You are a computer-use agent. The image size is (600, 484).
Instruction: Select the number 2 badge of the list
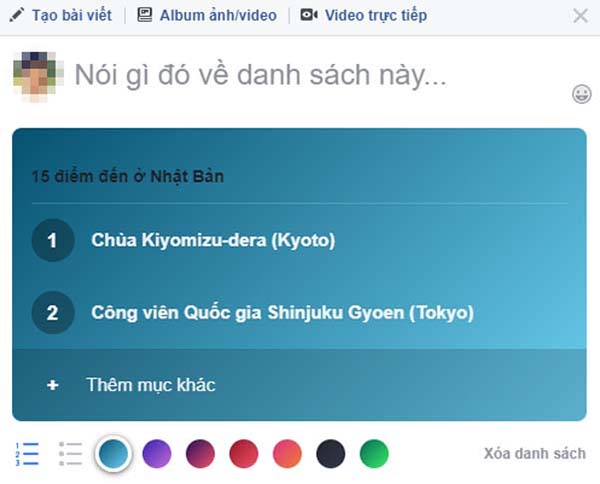click(x=53, y=313)
